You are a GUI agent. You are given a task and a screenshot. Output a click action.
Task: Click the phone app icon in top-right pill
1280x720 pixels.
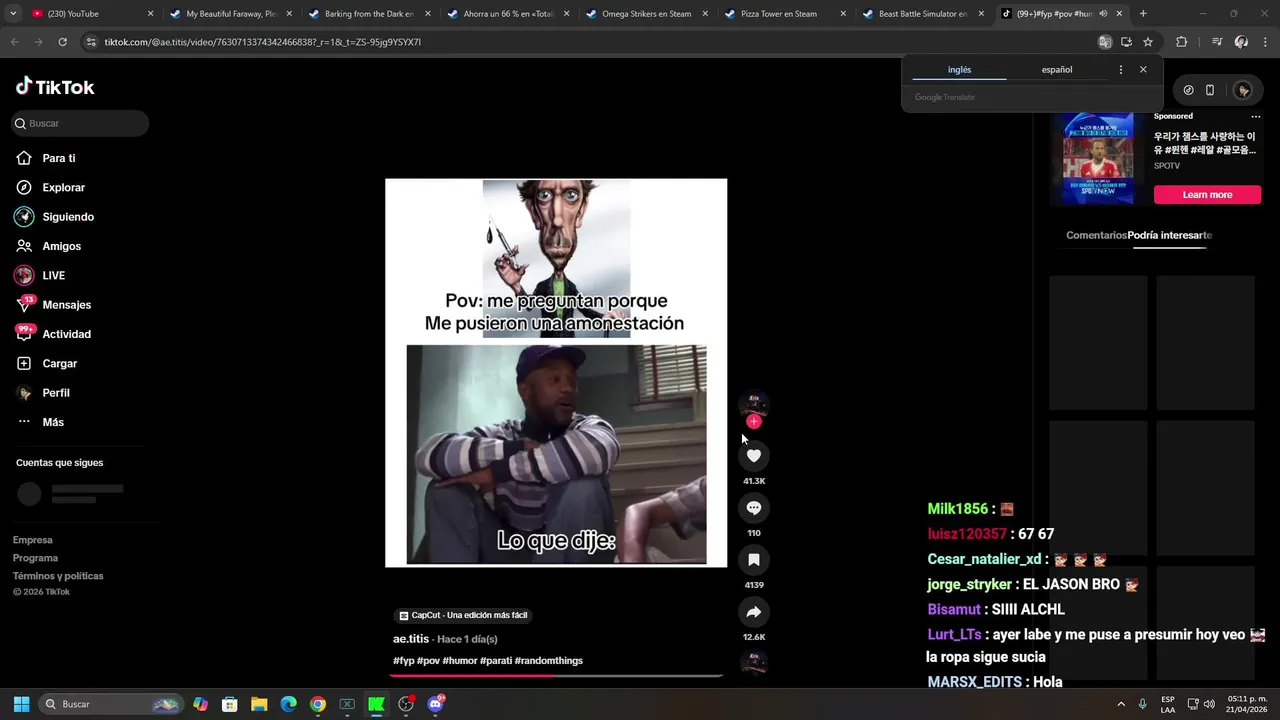(x=1210, y=90)
